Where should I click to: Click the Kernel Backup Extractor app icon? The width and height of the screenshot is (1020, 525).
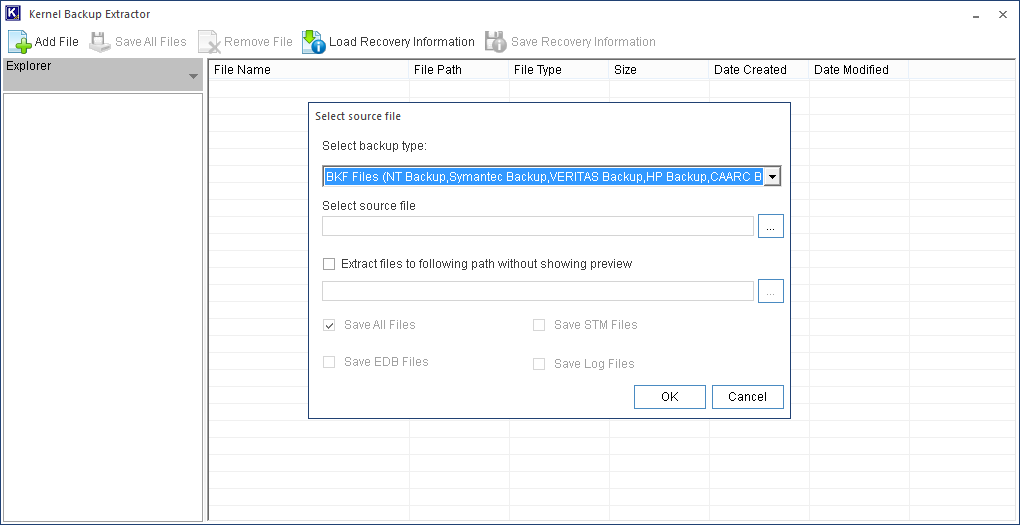(x=13, y=14)
